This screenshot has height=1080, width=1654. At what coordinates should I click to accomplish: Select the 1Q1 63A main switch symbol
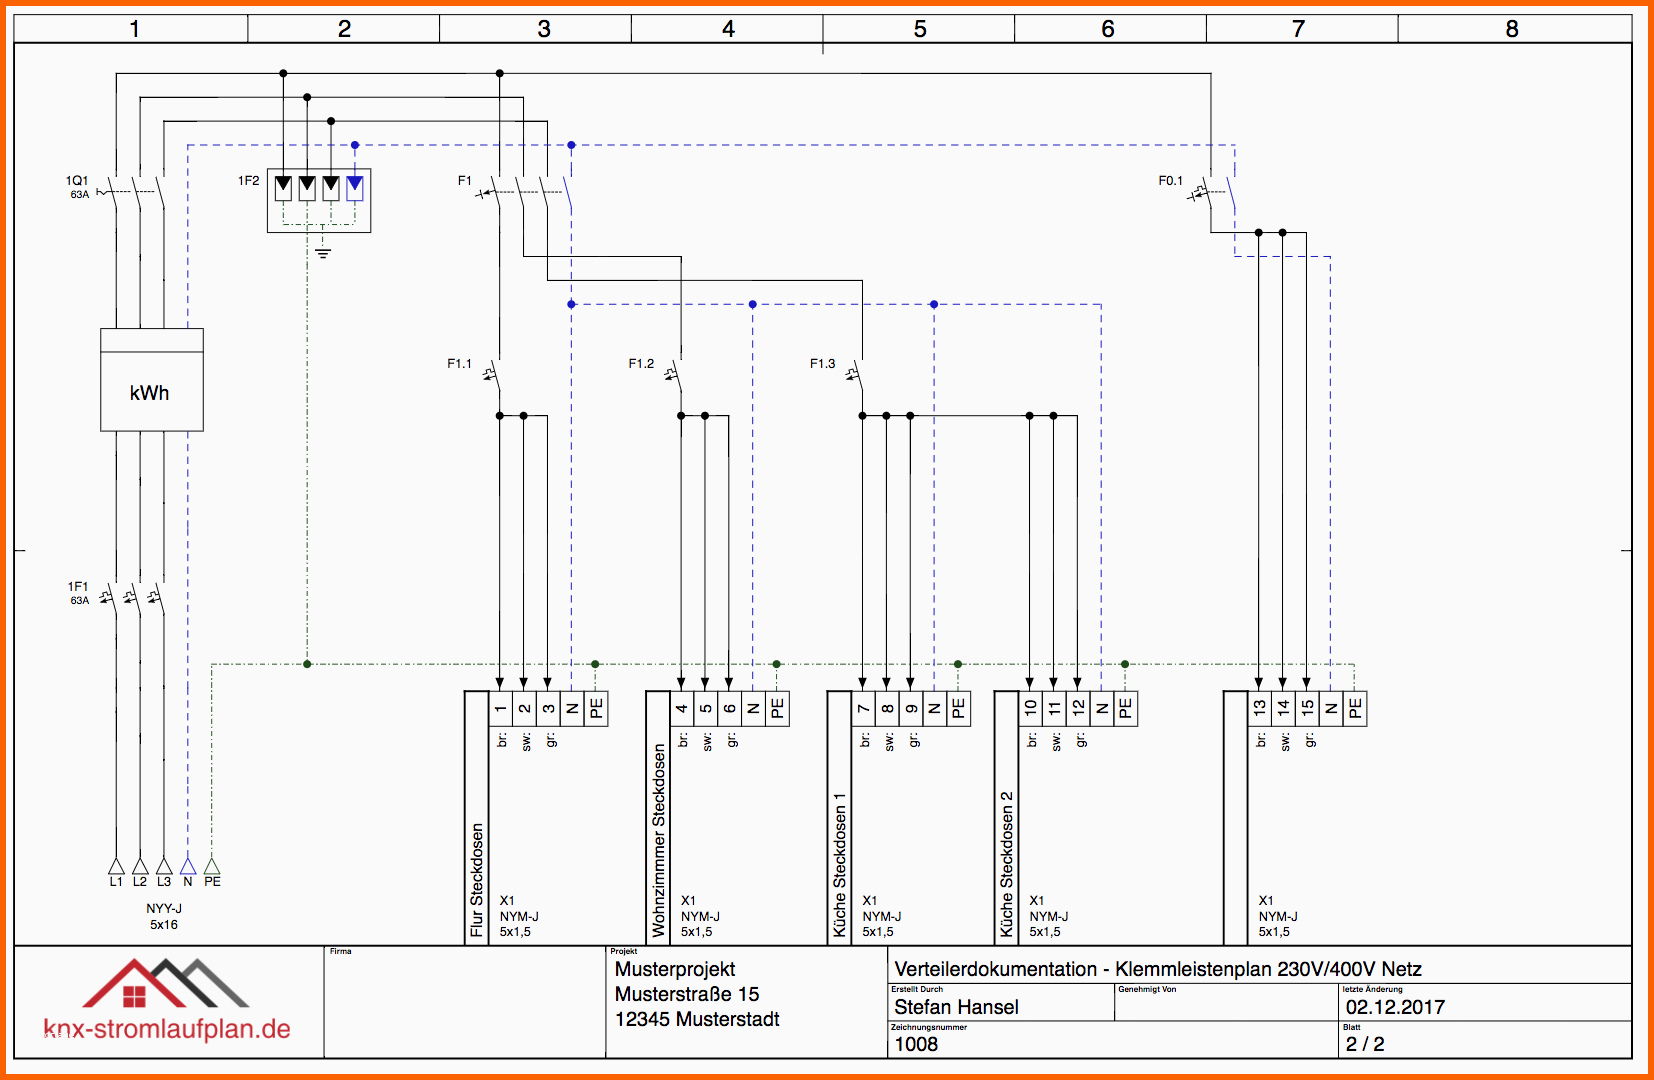137,191
